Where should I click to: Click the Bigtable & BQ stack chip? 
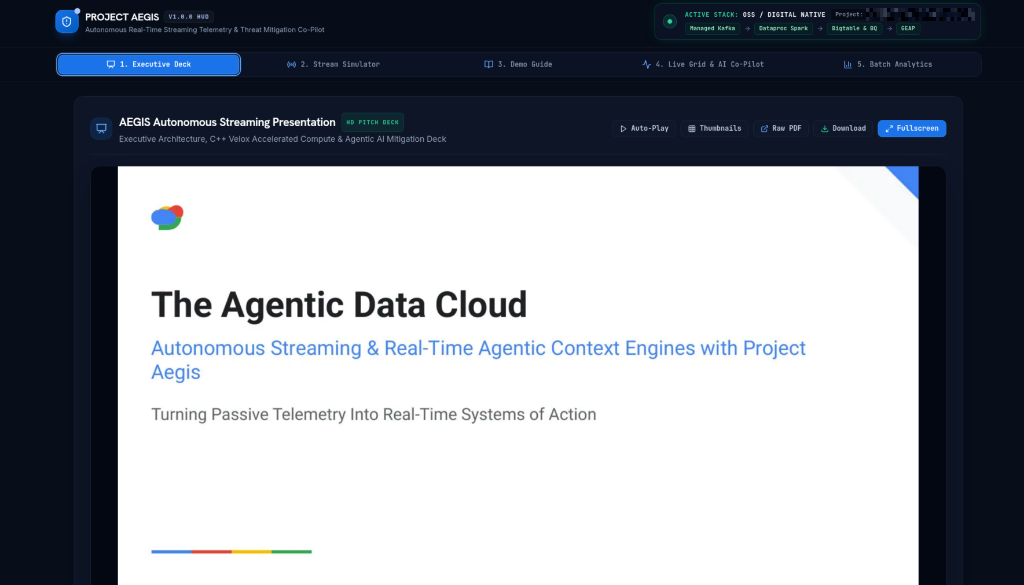(x=854, y=29)
